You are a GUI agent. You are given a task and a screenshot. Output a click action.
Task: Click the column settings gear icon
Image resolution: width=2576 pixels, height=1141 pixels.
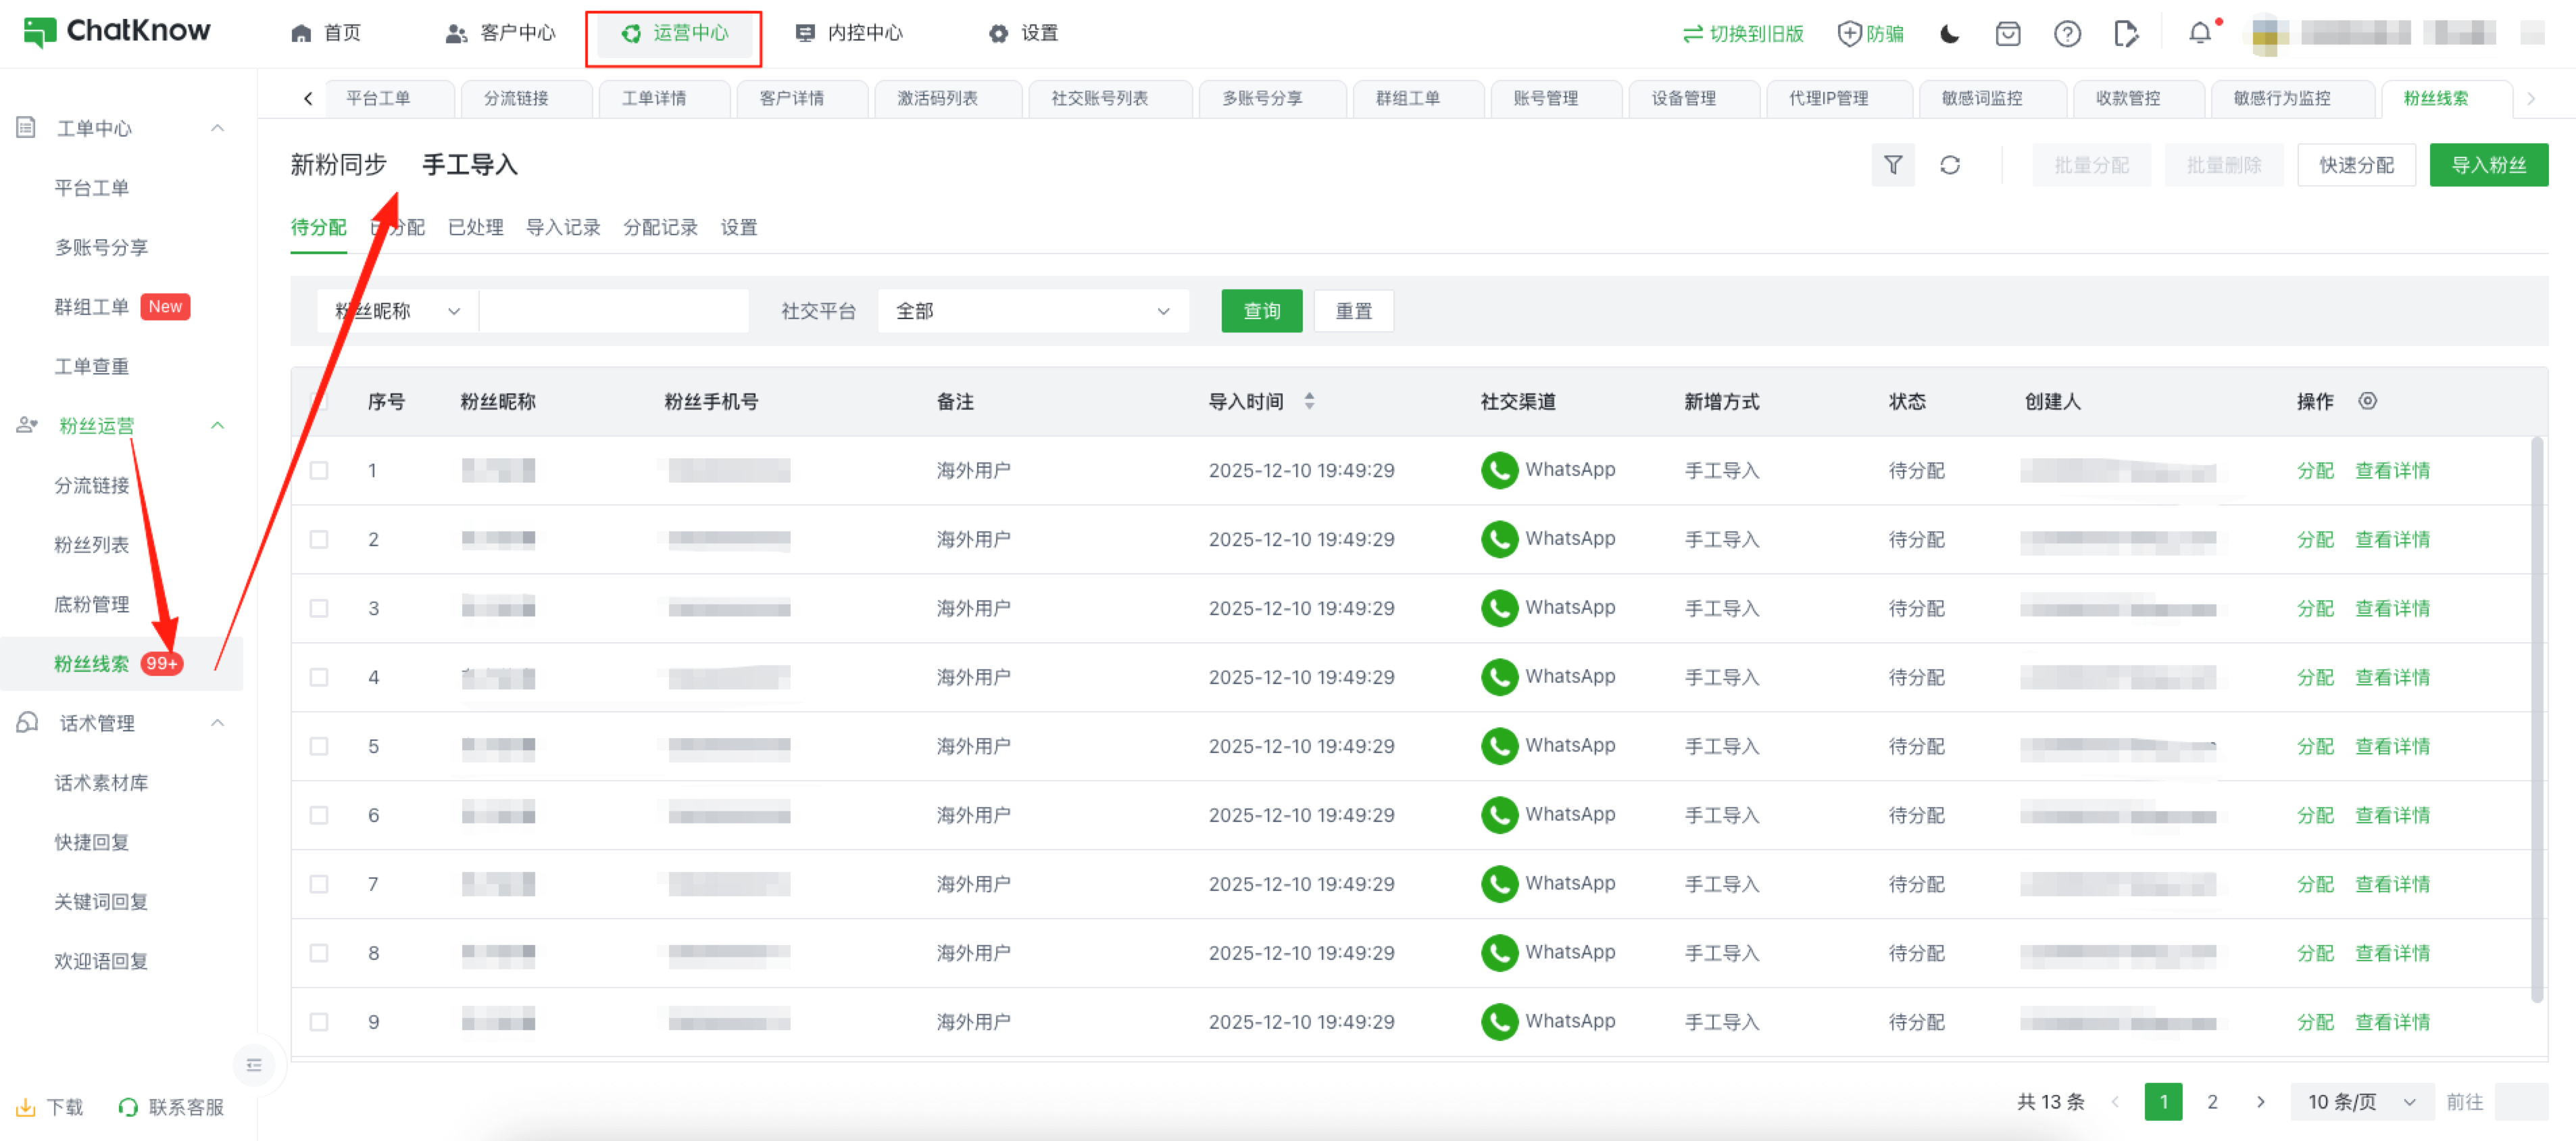[x=2367, y=401]
